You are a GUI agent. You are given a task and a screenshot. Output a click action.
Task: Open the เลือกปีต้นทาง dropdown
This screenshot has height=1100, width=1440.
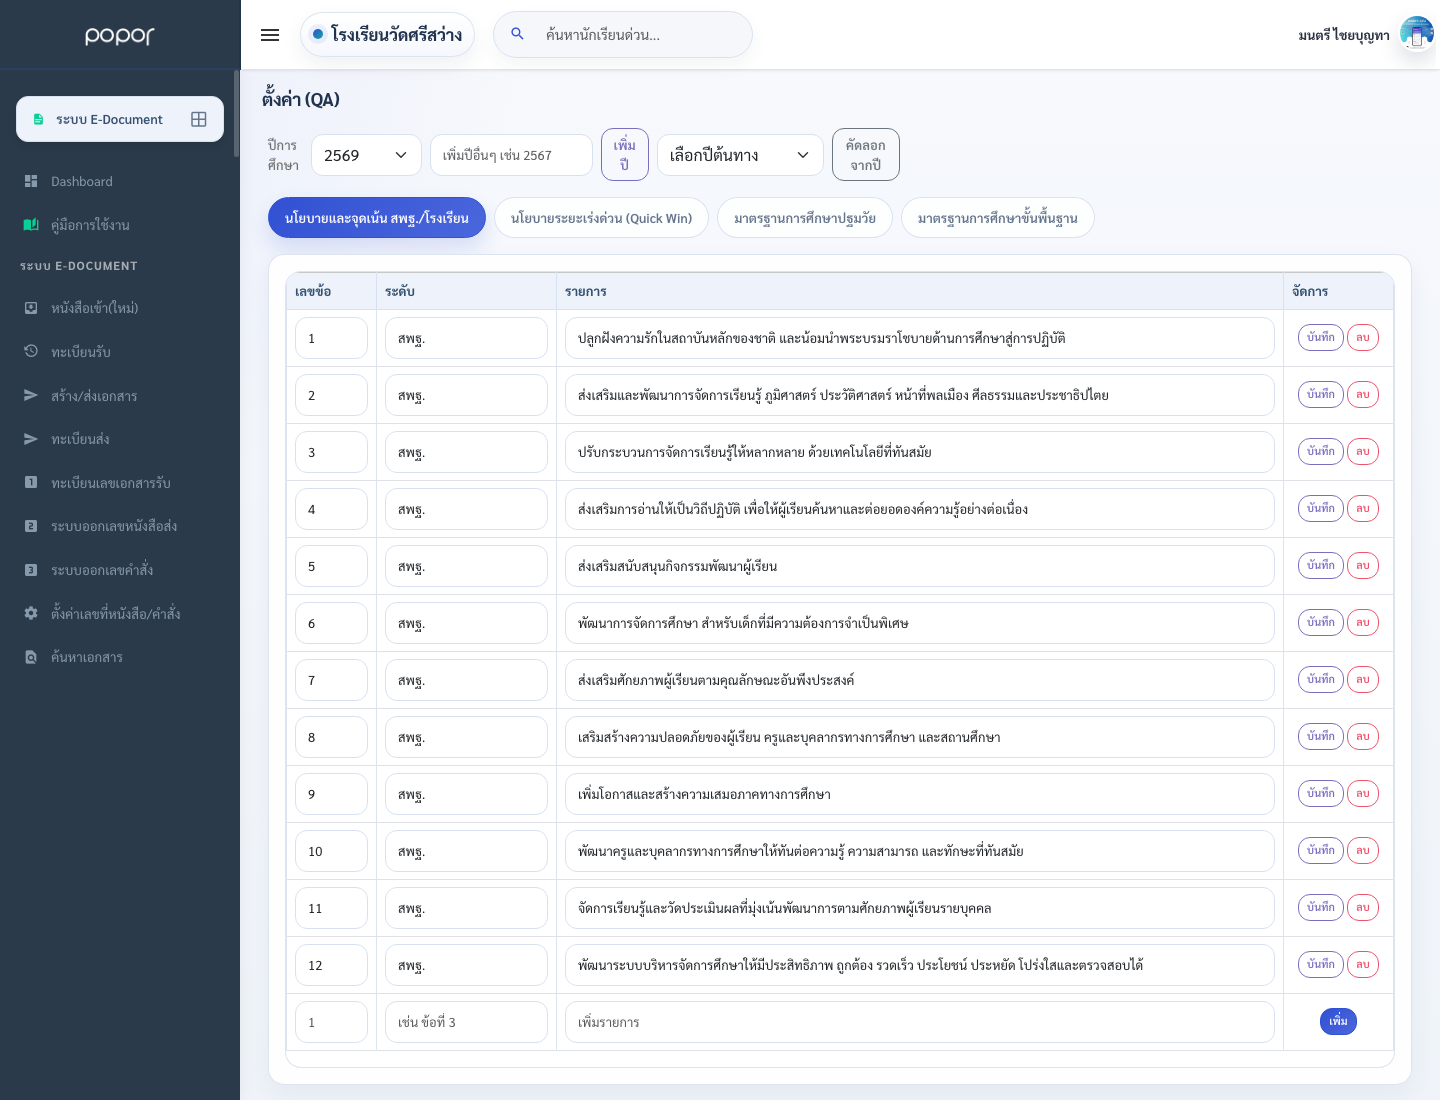tap(740, 155)
